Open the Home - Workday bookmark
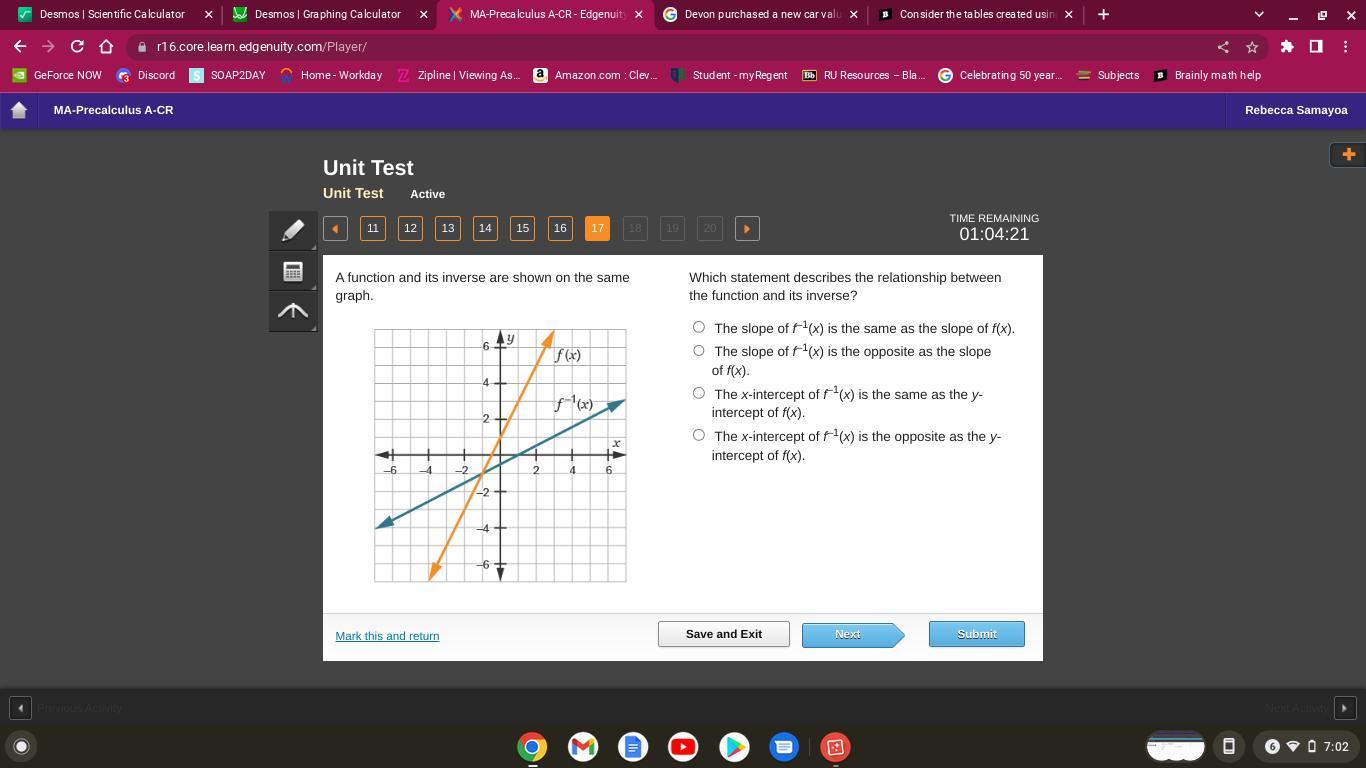Screen dimensions: 1366x768 point(331,75)
